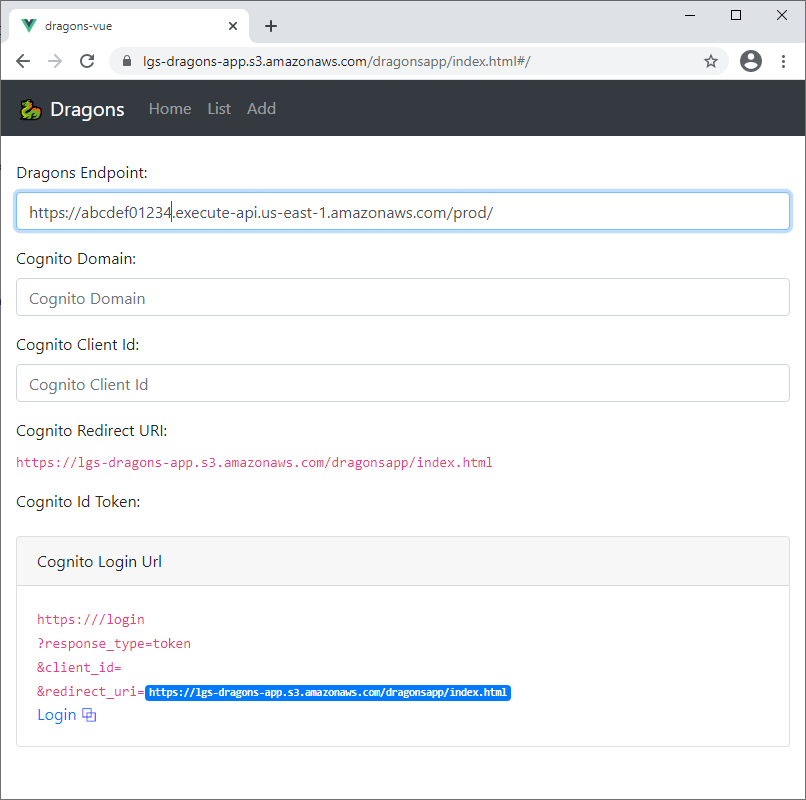Viewport: 806px width, 800px height.
Task: Open the Cognito Redirect URI link
Action: 254,462
